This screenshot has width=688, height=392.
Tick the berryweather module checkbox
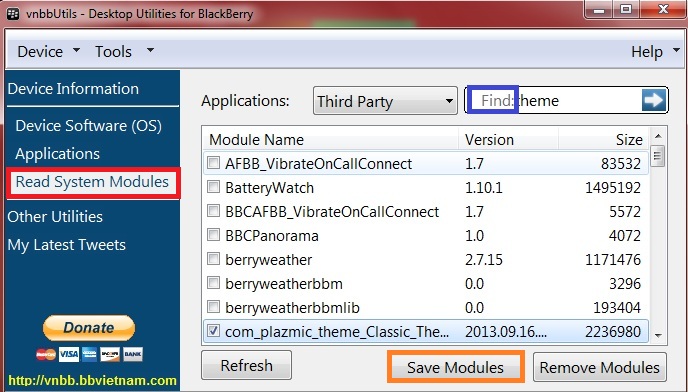pos(213,259)
